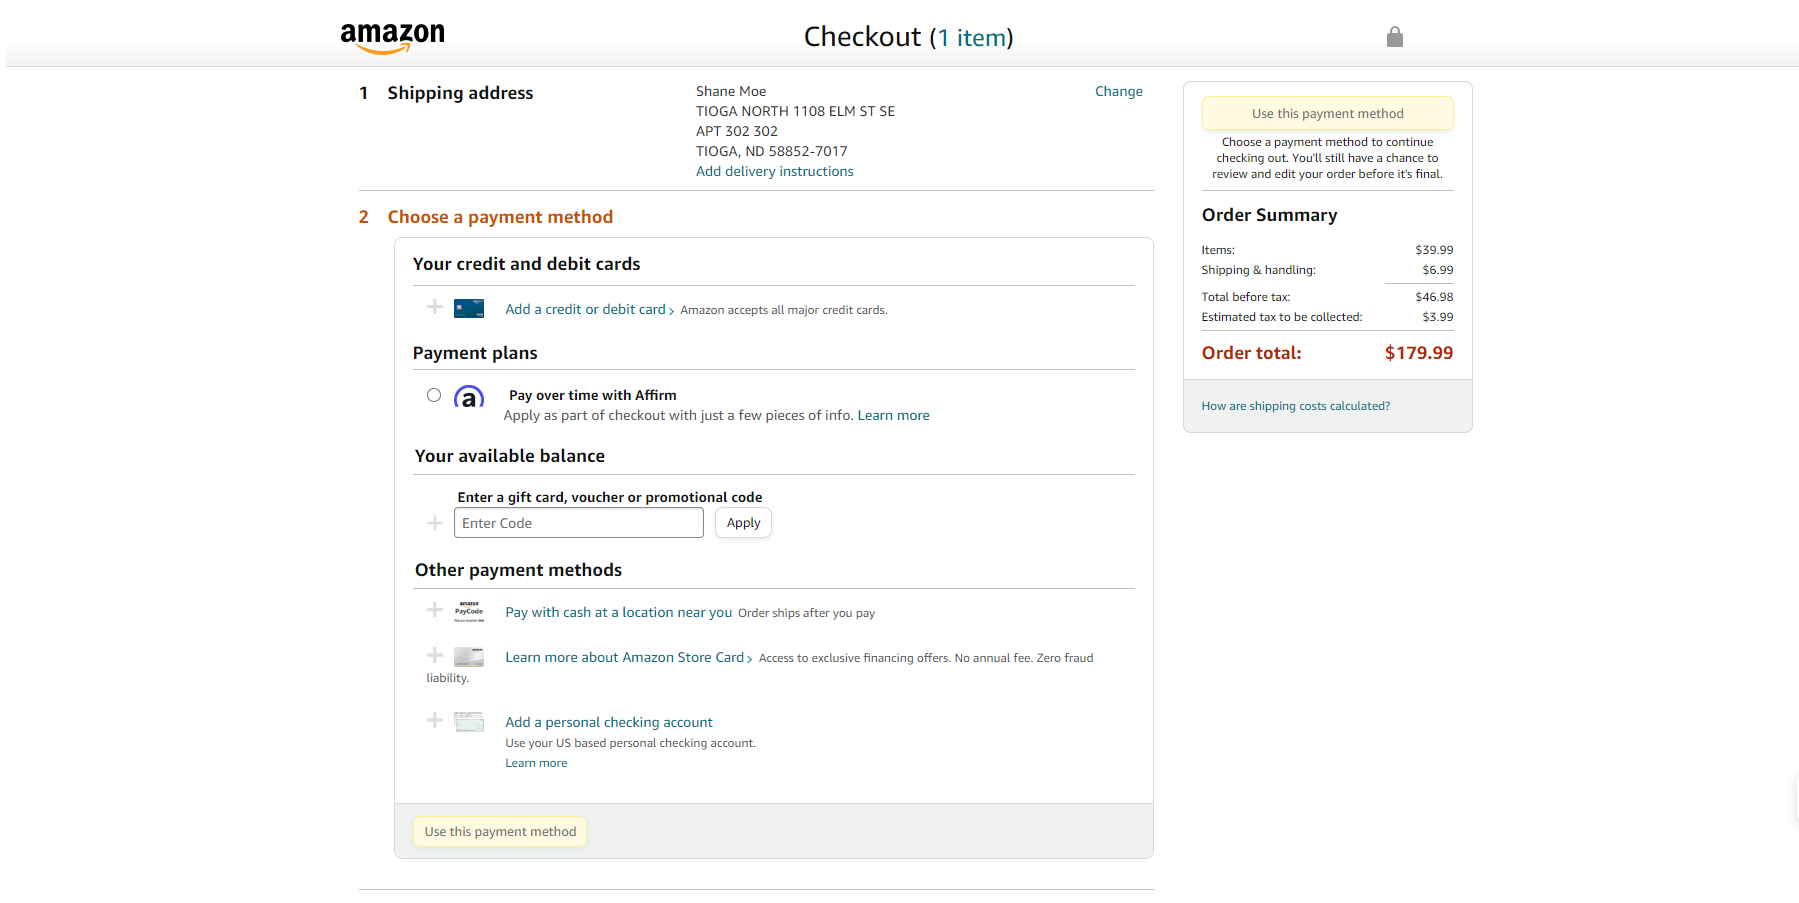Expand the plus beside Pay with cash
Screen dimensions: 1799x903
coord(435,610)
